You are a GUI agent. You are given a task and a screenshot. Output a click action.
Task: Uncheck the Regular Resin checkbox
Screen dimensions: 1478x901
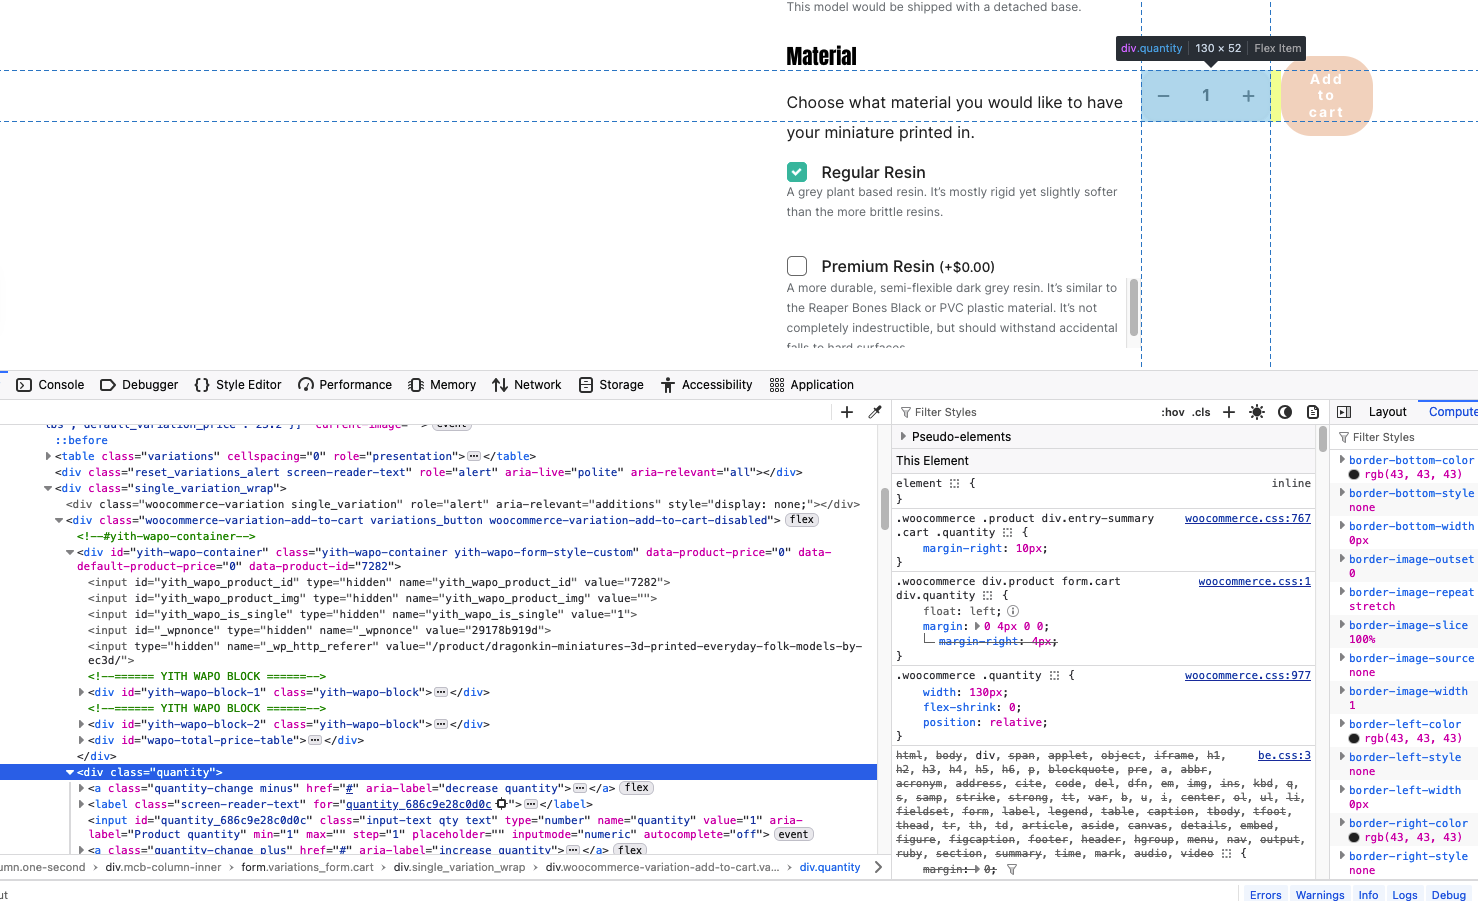(x=797, y=172)
